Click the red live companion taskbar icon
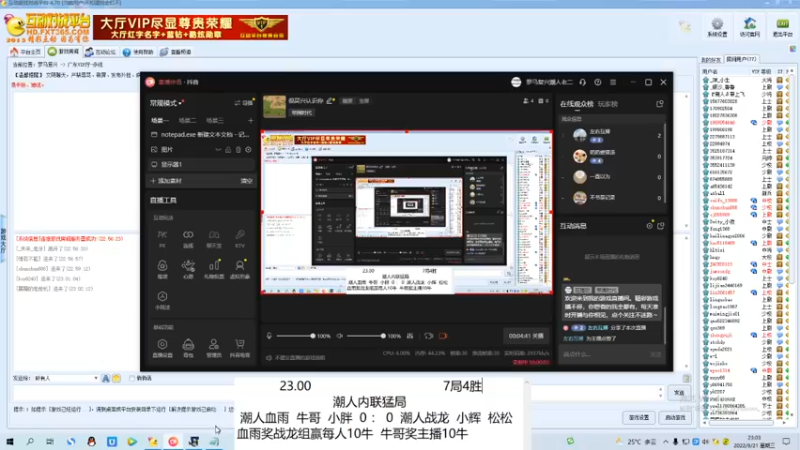This screenshot has height=450, width=800. (x=173, y=441)
